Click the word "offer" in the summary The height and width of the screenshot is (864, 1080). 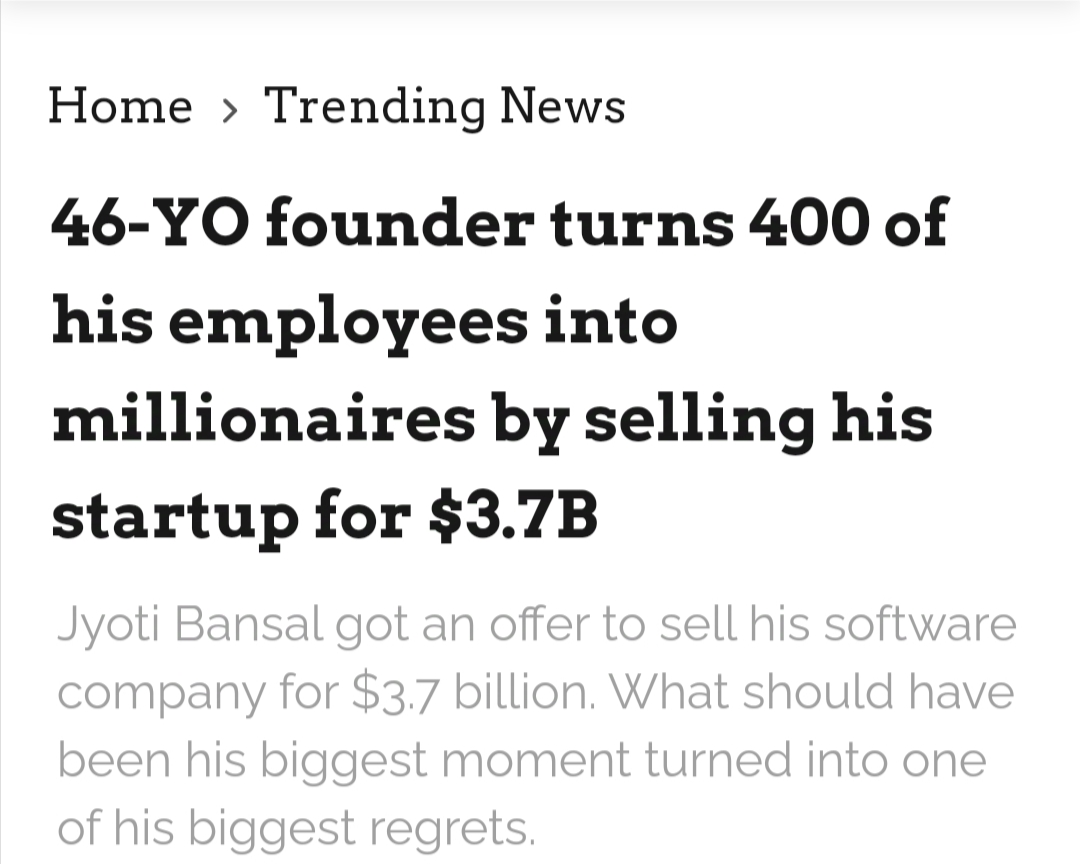coord(541,625)
